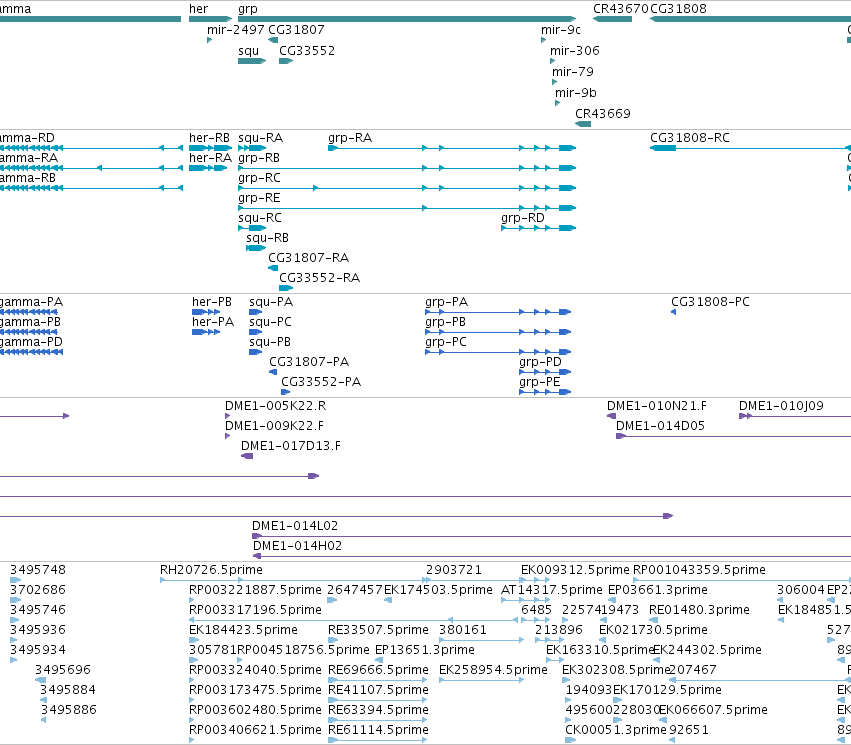Select the mir-79 label
The image size is (851, 745).
click(573, 72)
